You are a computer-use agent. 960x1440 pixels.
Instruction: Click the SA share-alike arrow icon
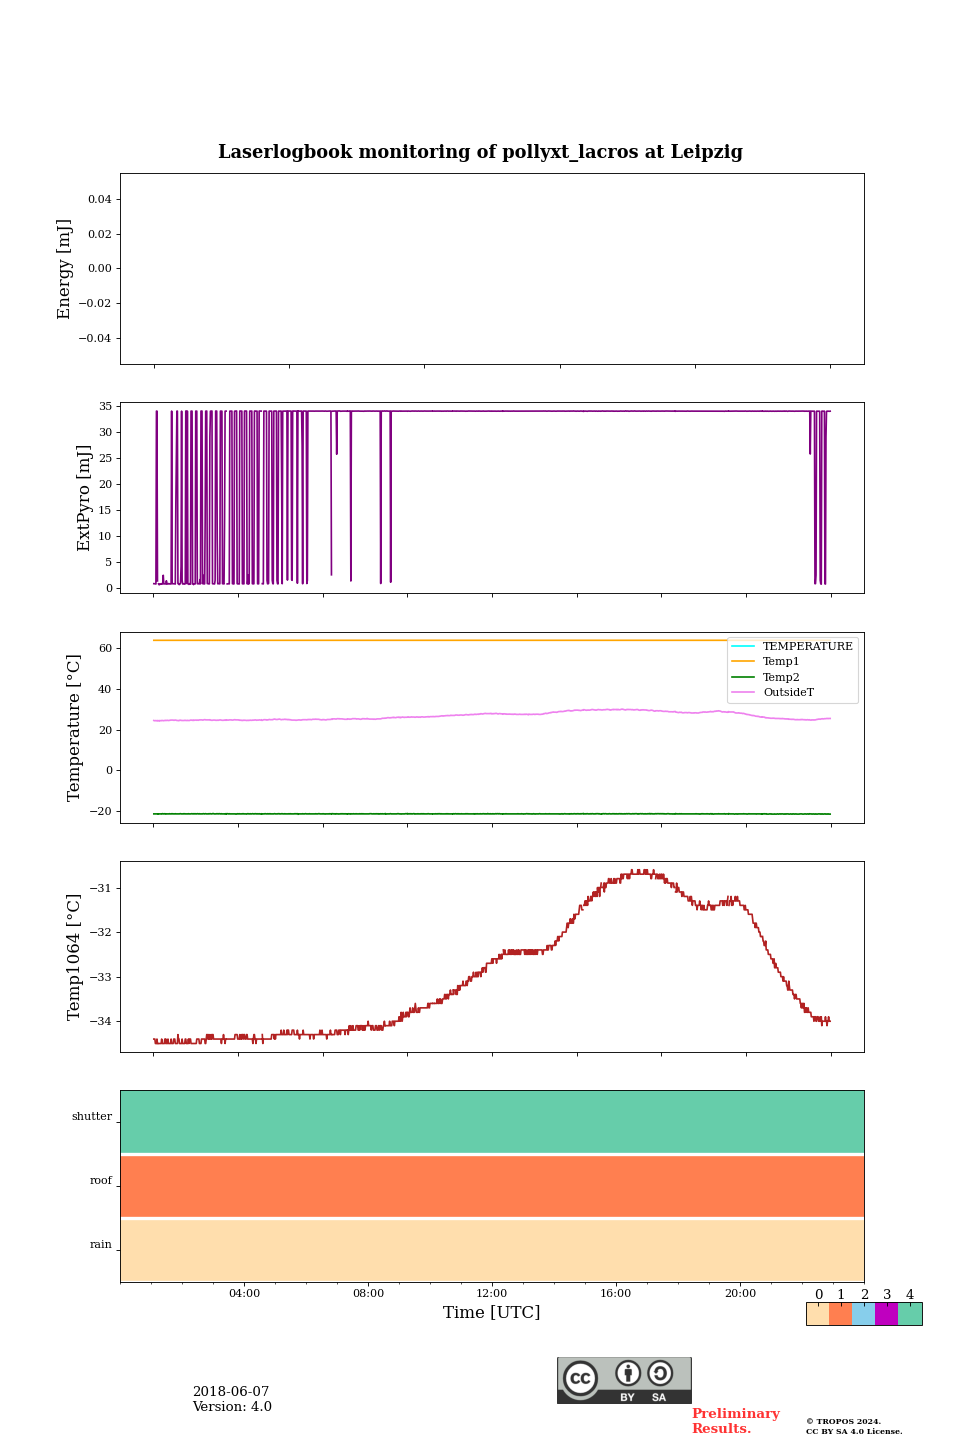660,1373
